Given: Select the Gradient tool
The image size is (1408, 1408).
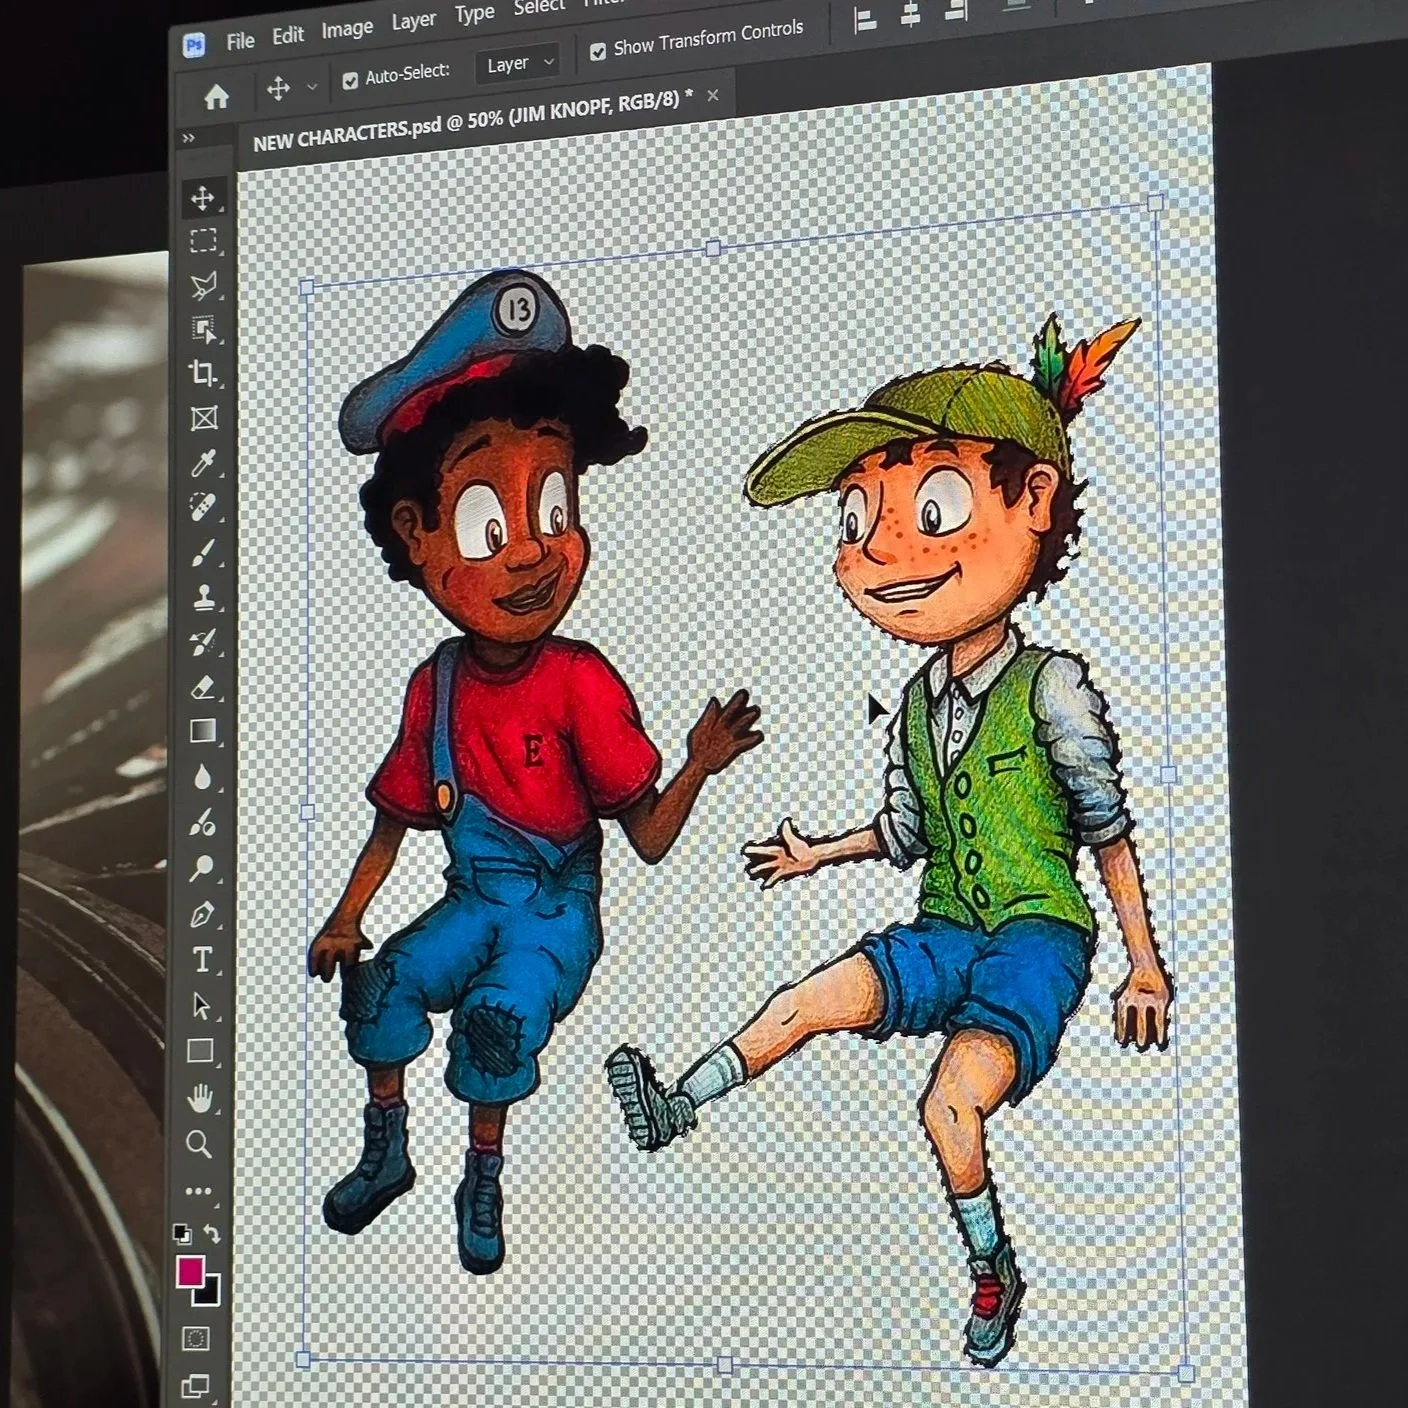Looking at the screenshot, I should click(203, 731).
